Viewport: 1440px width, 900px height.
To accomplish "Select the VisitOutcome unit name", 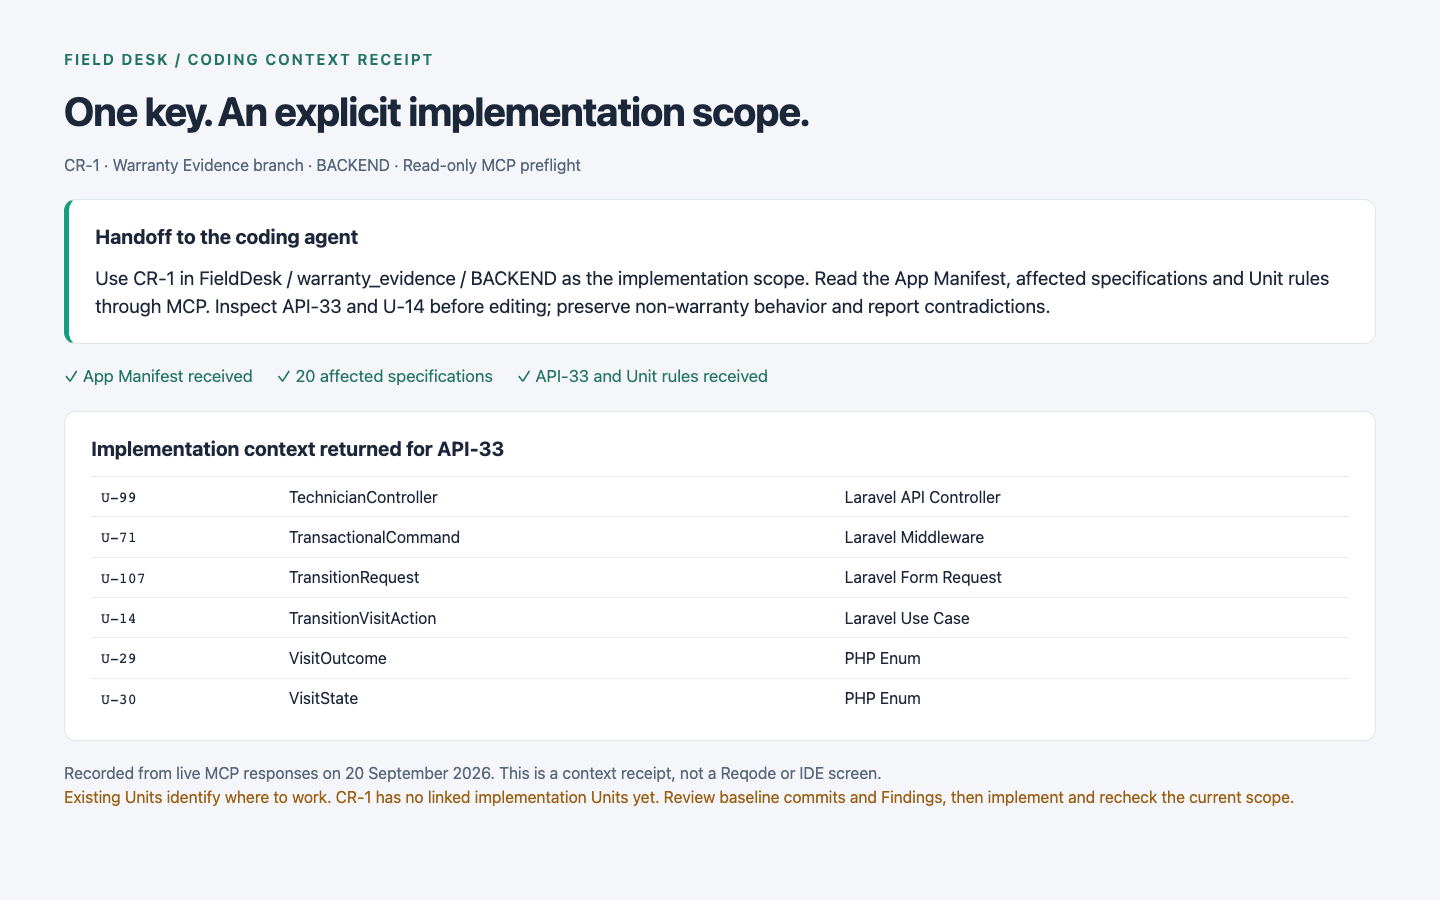I will (338, 658).
